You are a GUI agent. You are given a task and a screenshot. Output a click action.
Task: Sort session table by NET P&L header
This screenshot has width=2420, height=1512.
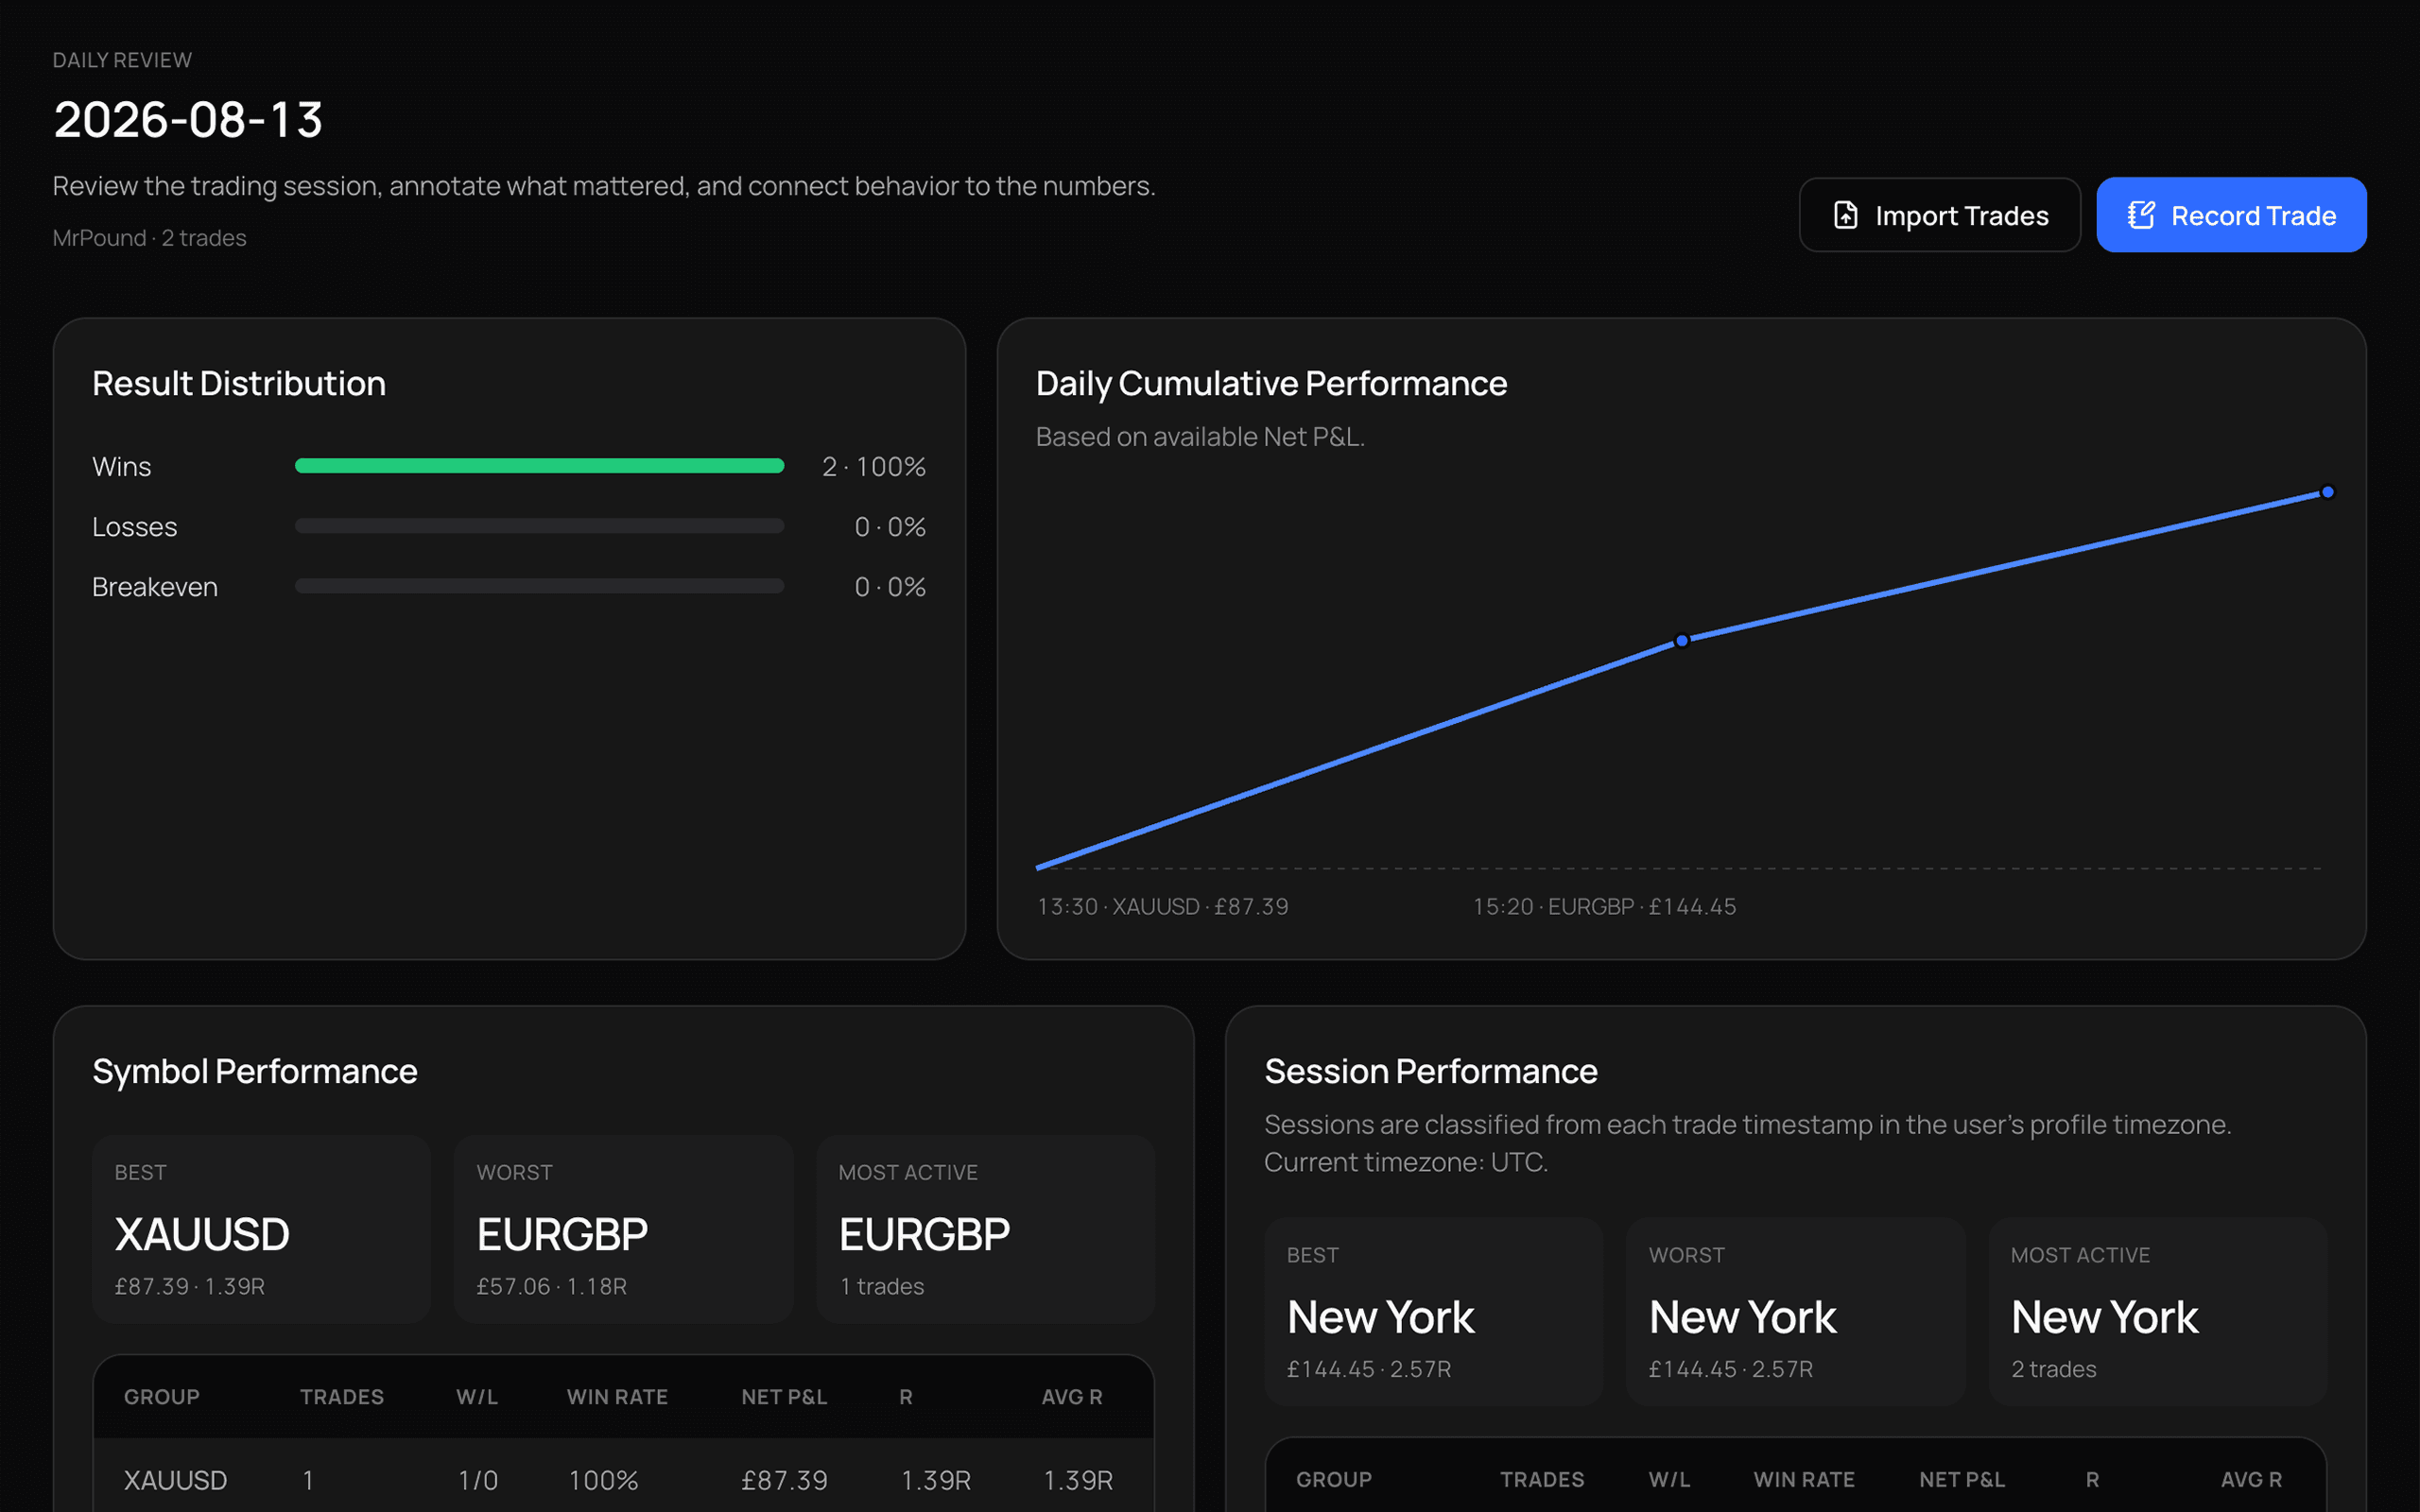click(x=1962, y=1480)
